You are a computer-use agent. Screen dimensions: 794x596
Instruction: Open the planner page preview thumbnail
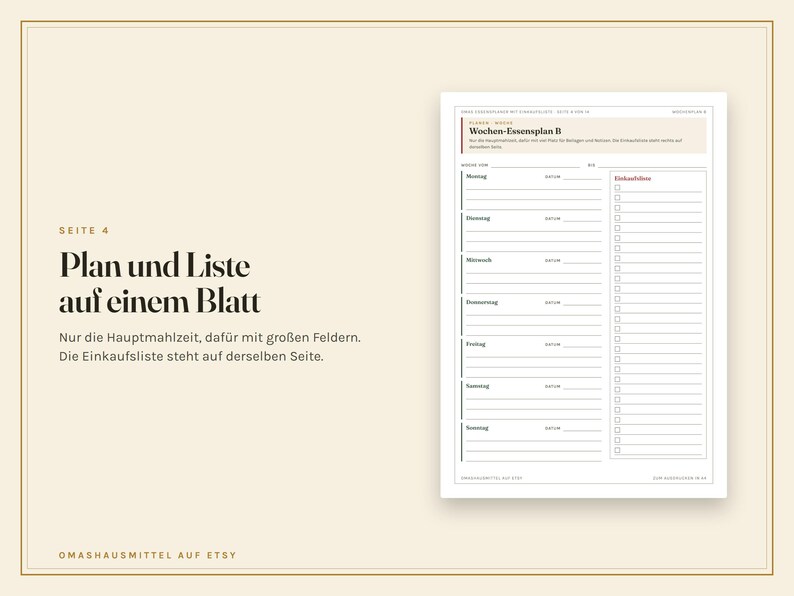pyautogui.click(x=584, y=295)
